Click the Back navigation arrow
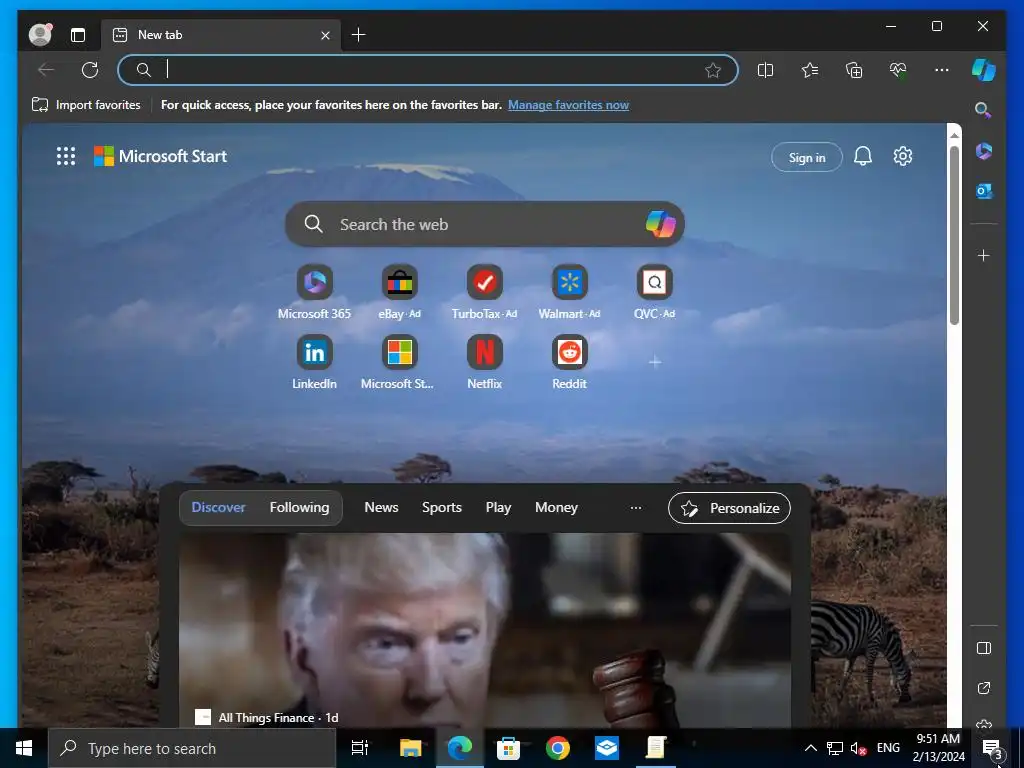Viewport: 1024px width, 768px height. pos(46,70)
